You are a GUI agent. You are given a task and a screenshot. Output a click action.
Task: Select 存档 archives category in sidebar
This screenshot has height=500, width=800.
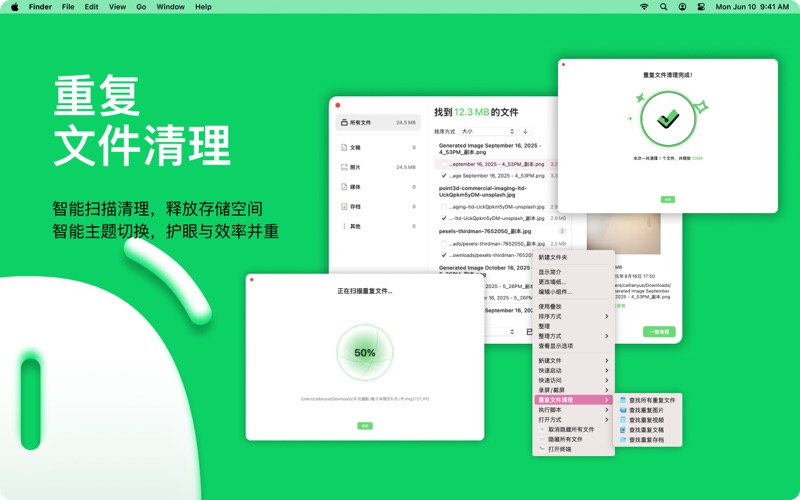click(378, 207)
